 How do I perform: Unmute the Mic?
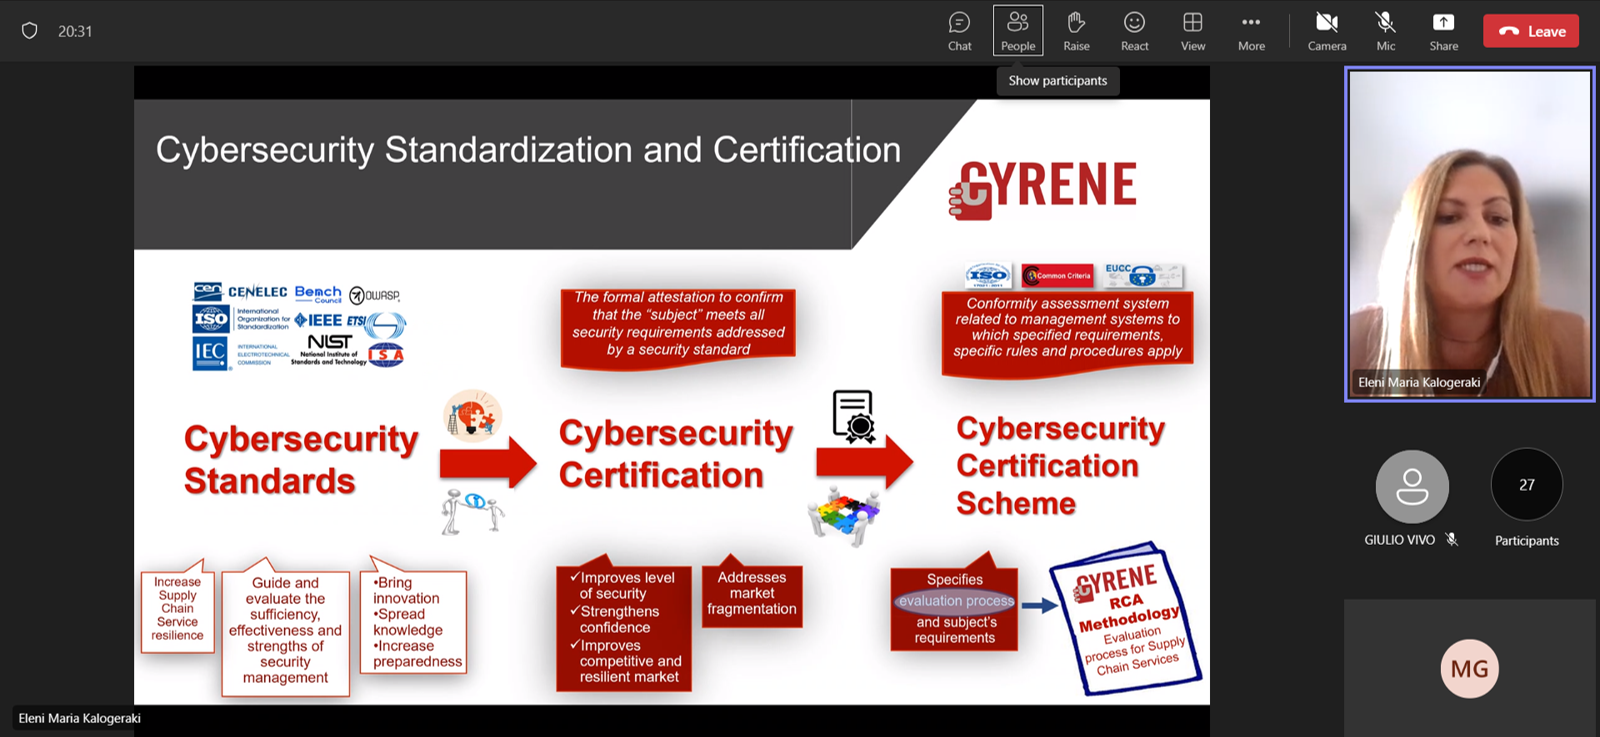[1385, 31]
